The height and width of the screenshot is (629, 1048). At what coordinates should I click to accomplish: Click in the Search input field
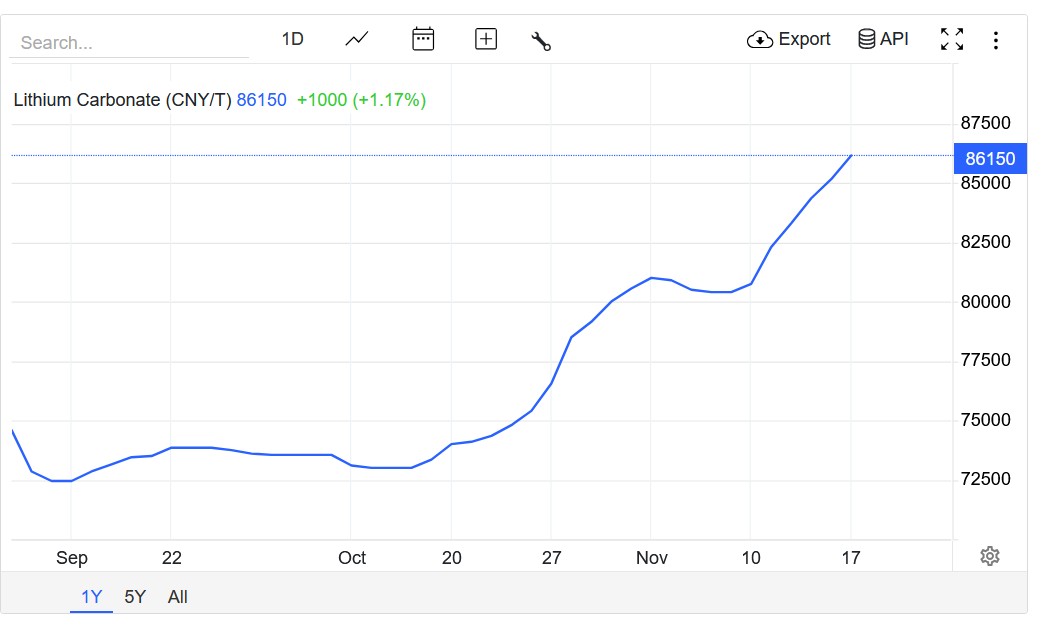point(128,43)
